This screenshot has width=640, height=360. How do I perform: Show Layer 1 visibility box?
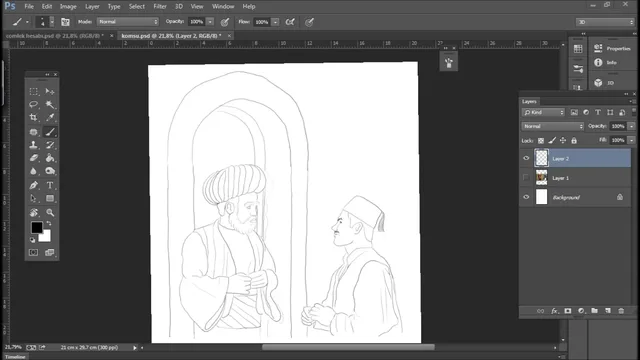(x=526, y=178)
